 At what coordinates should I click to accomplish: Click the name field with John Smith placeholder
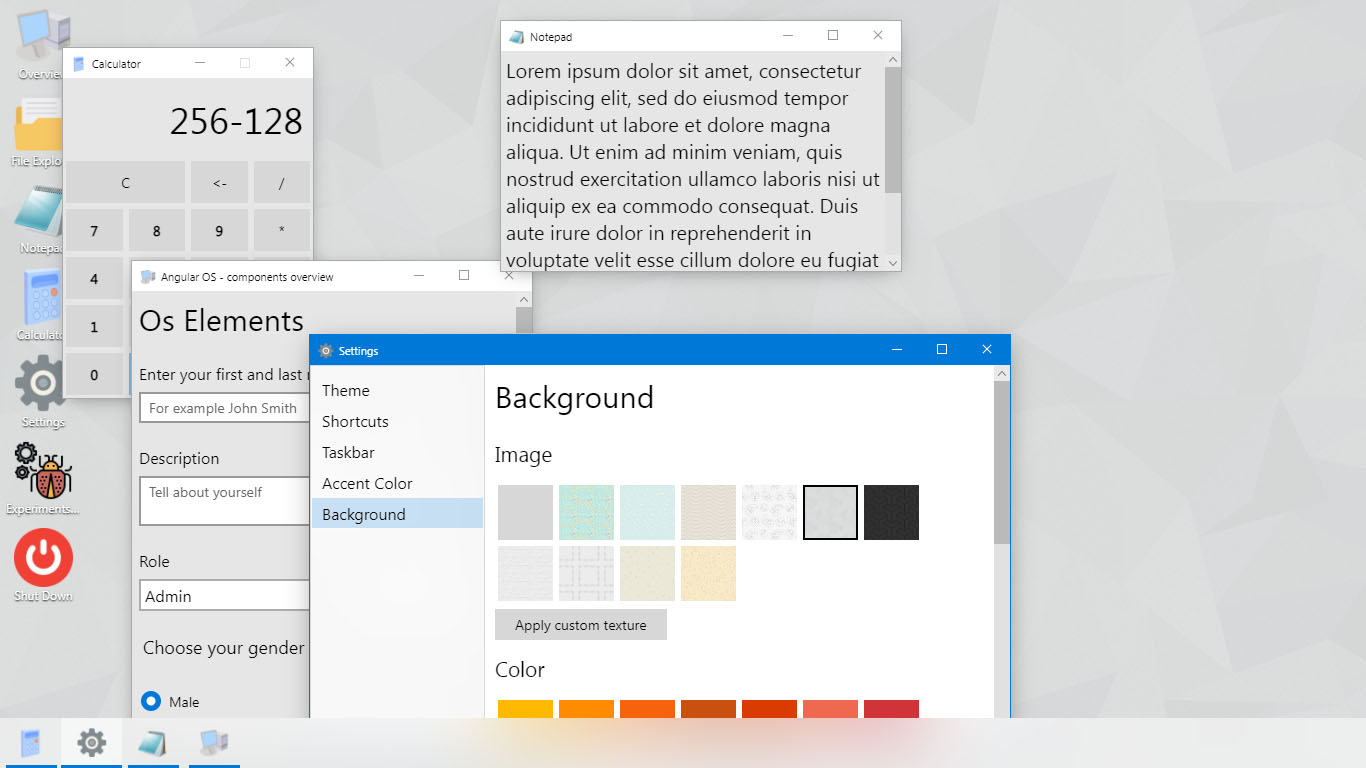(x=224, y=408)
